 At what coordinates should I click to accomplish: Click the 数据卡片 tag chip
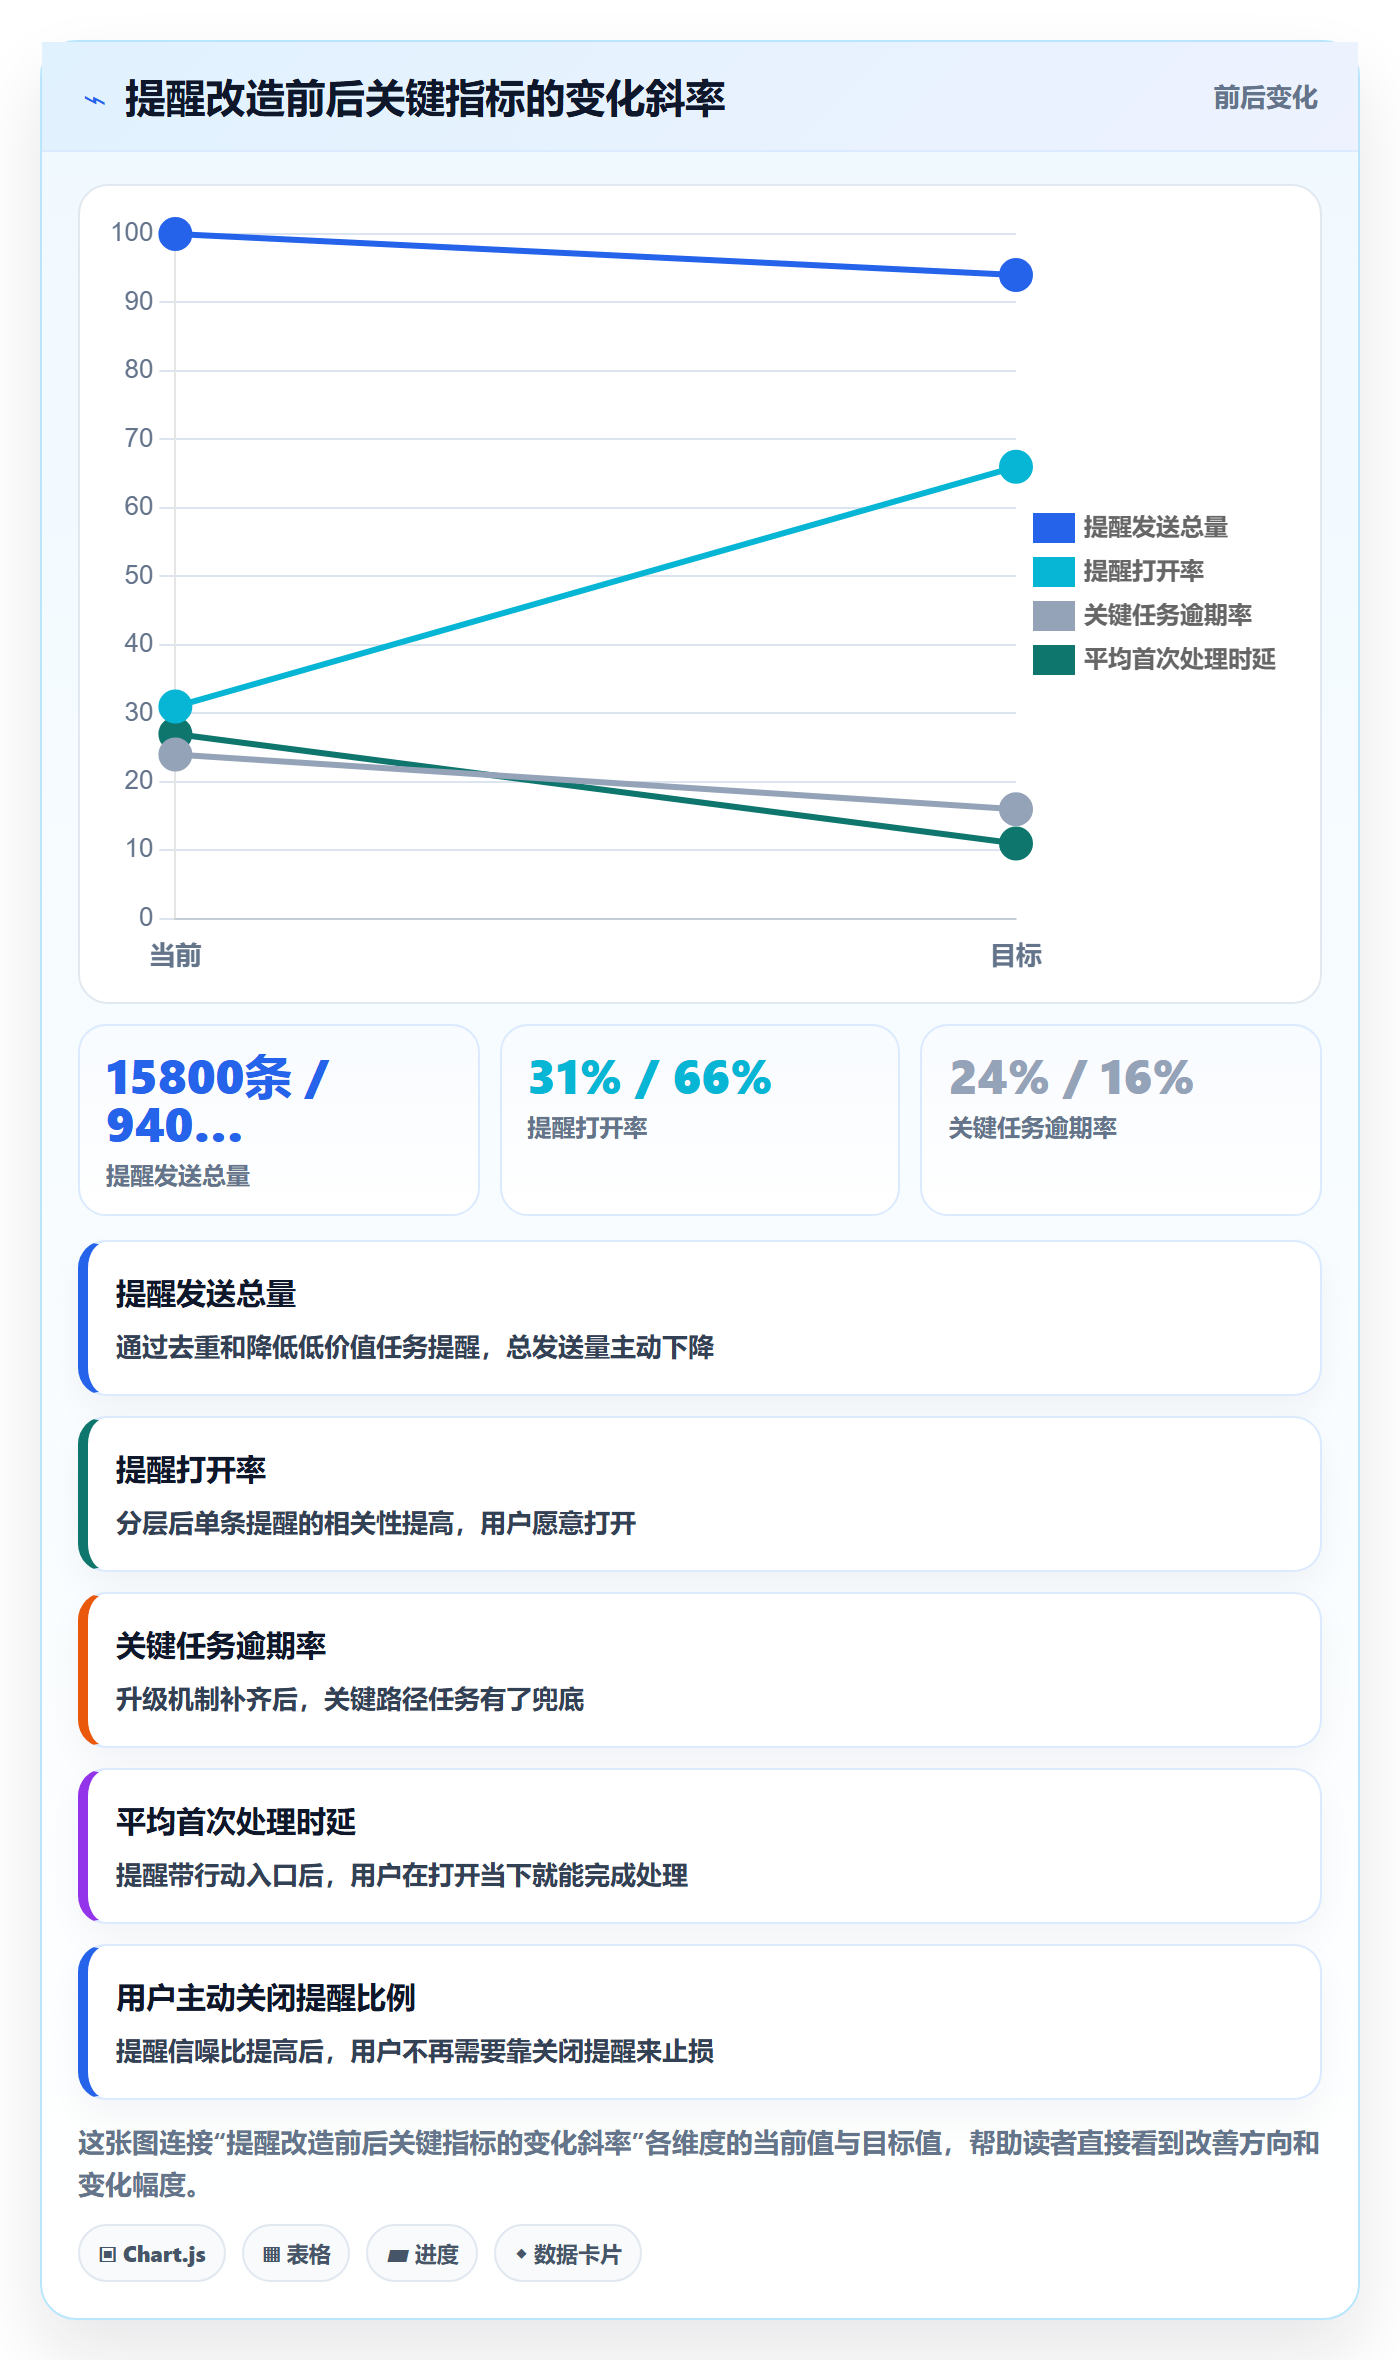[568, 2254]
